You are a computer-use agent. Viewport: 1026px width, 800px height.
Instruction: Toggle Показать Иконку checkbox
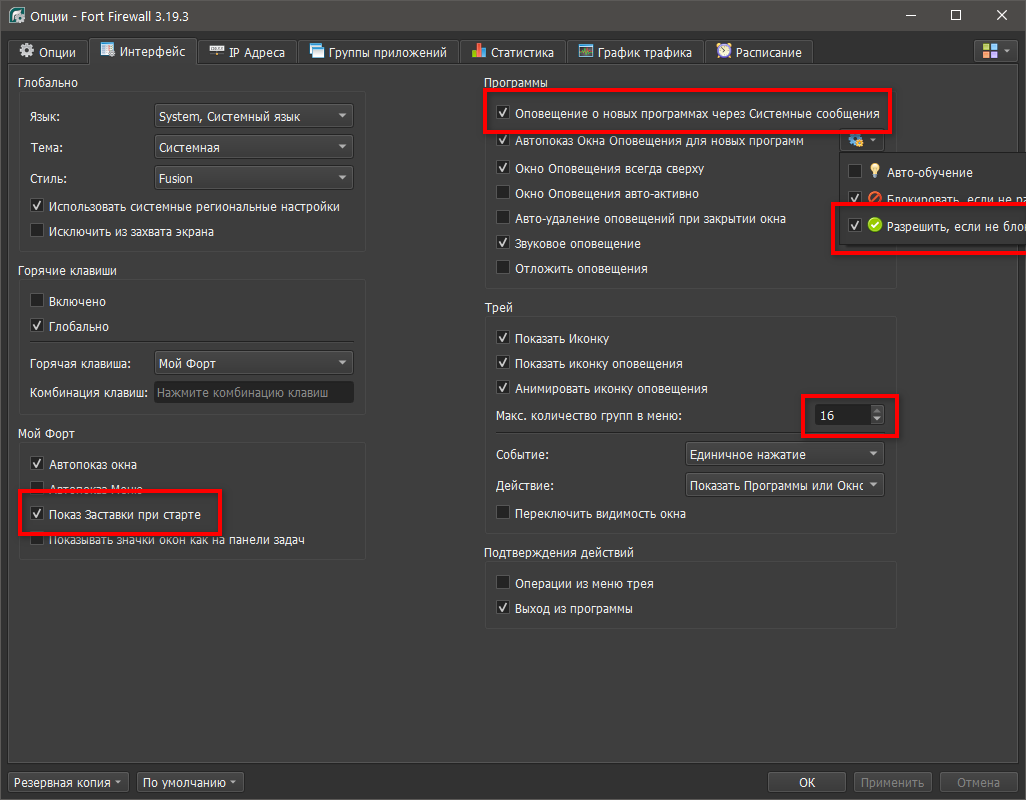553,338
